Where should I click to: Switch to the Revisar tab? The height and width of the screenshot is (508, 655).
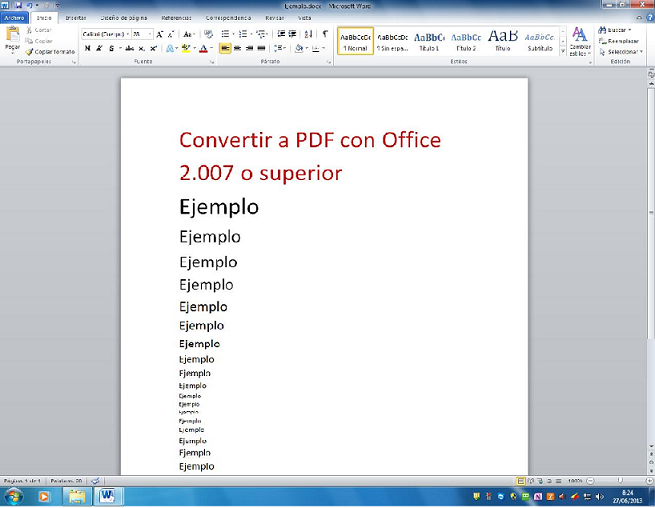pos(274,18)
